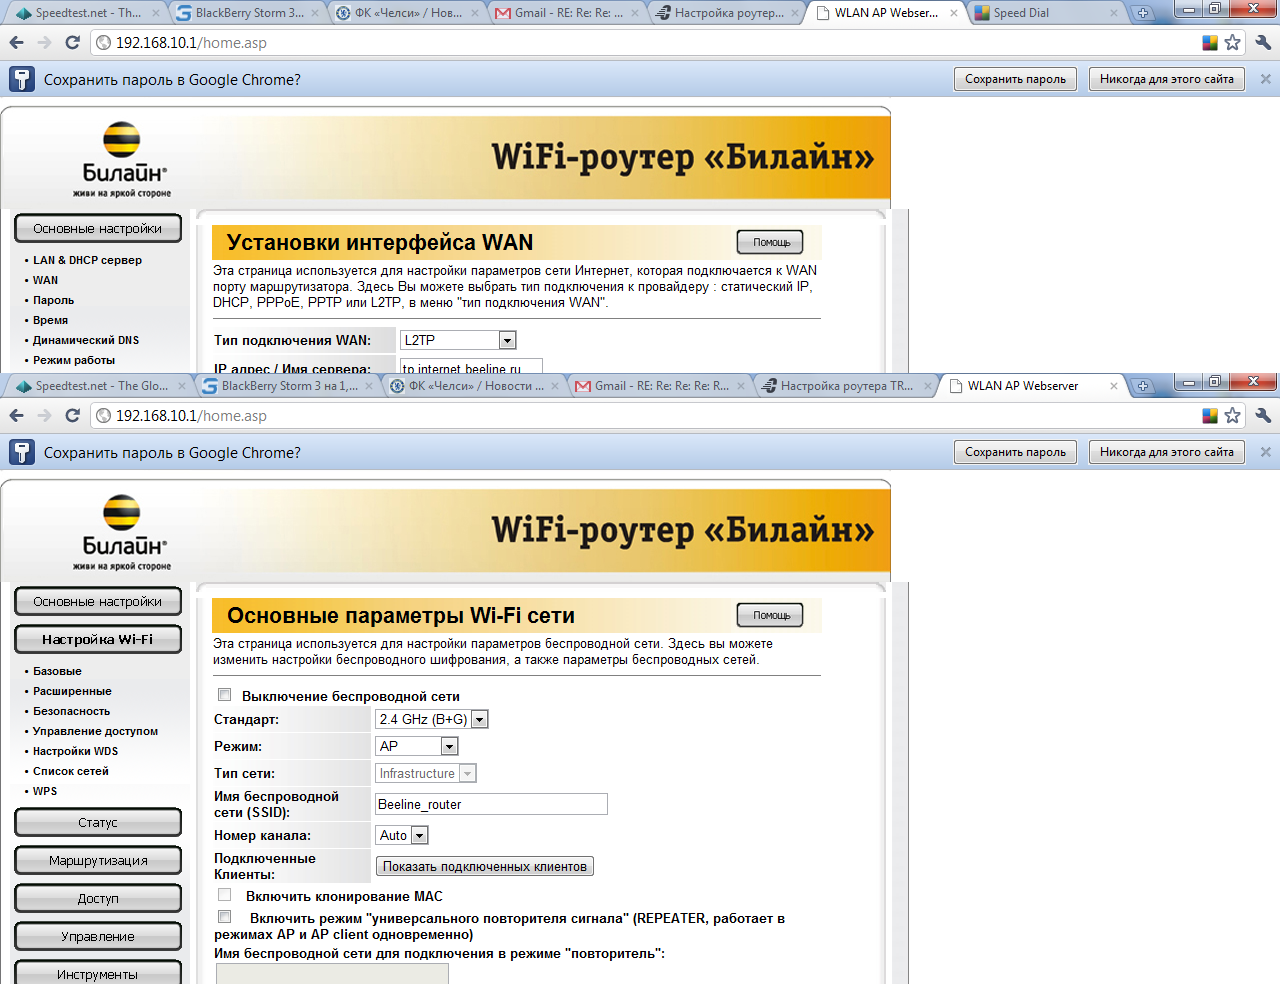Image resolution: width=1280 pixels, height=984 pixels.
Task: Bookmark page with star in lower window
Action: coord(1232,415)
